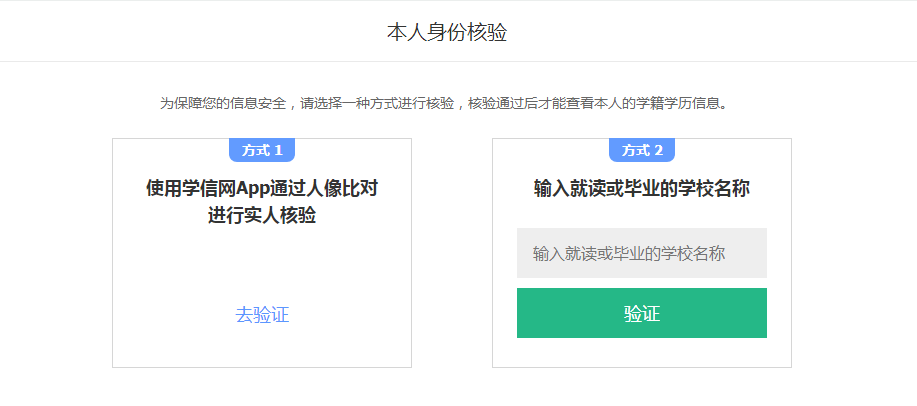Click the 进行实人核验 heading line
The height and width of the screenshot is (406, 917).
[x=262, y=215]
